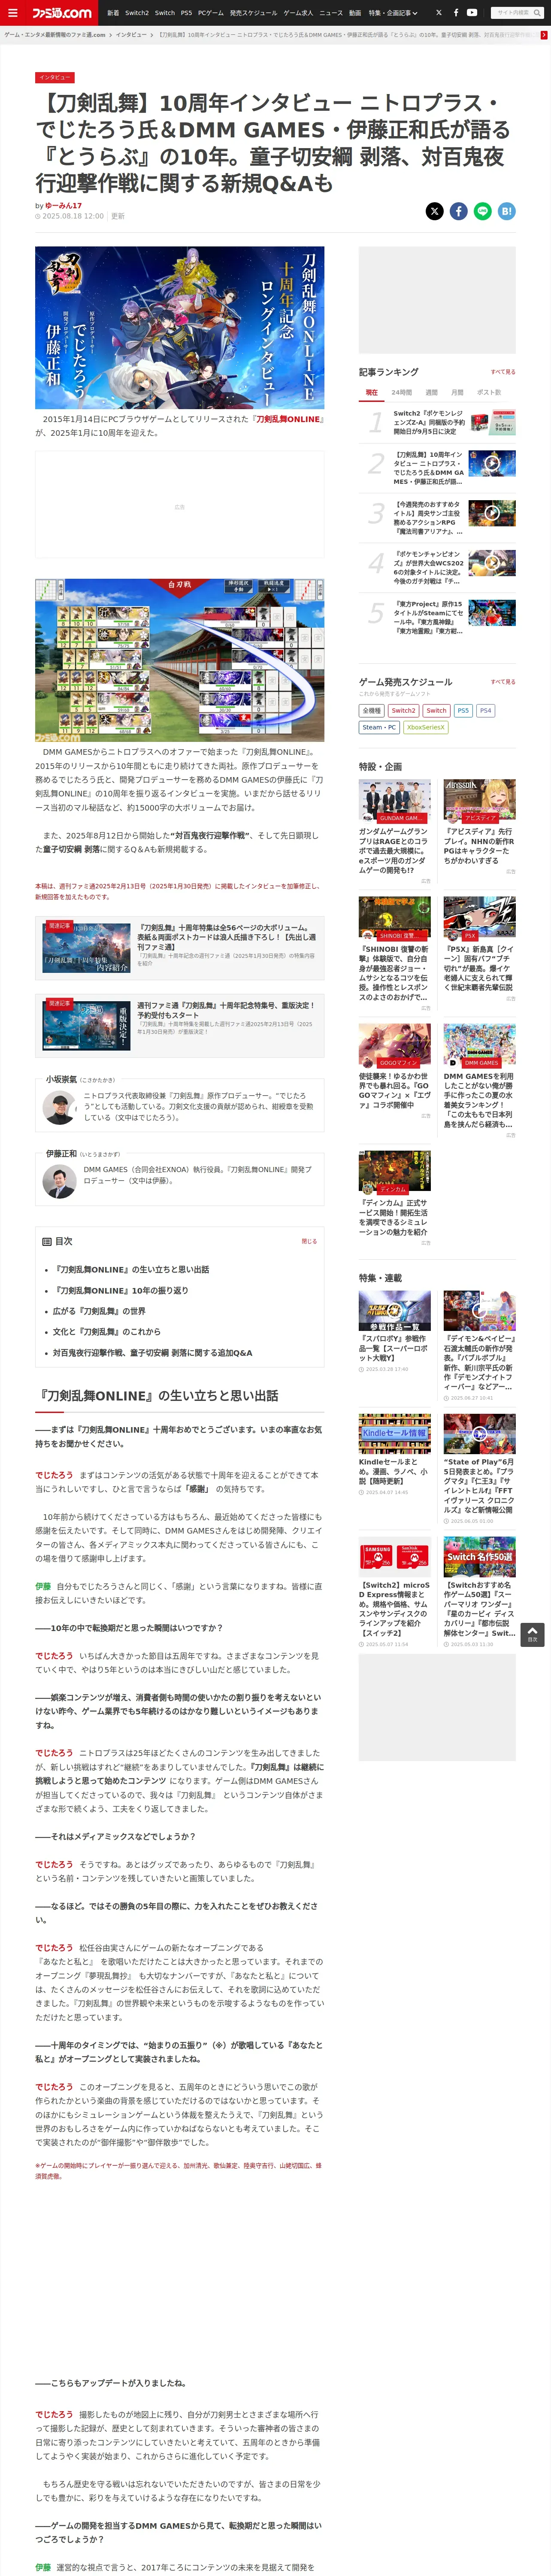
Task: Open the hamburger menu icon
Action: tap(13, 13)
